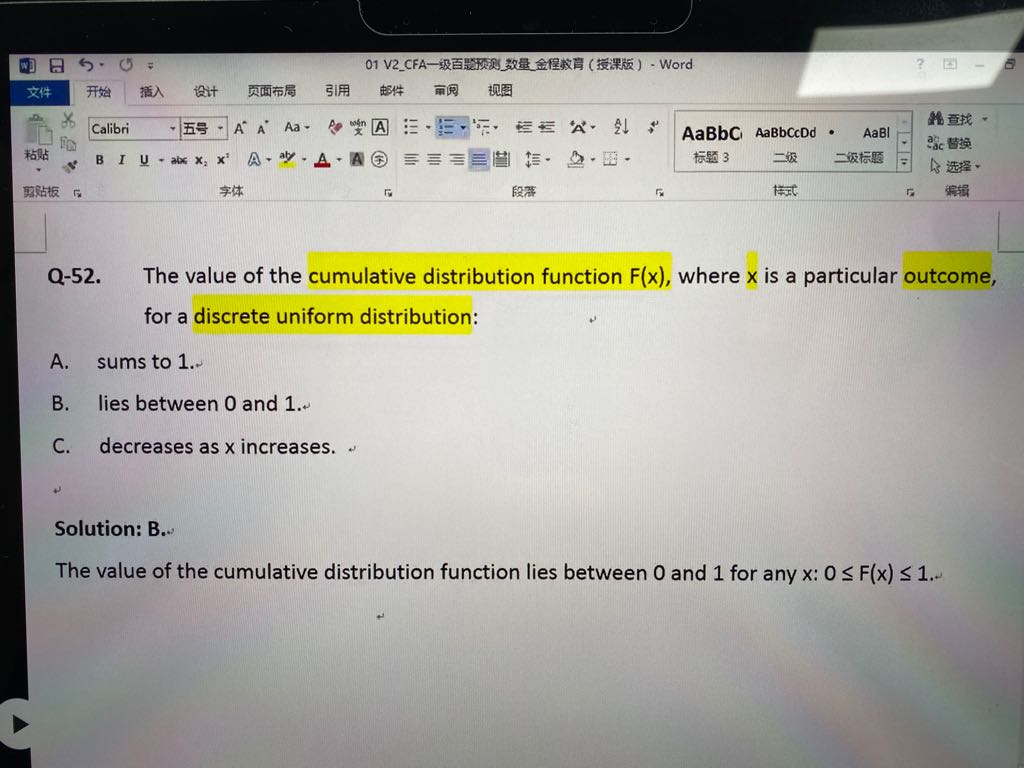This screenshot has height=768, width=1024.
Task: Toggle subscript formatting
Action: [x=201, y=160]
